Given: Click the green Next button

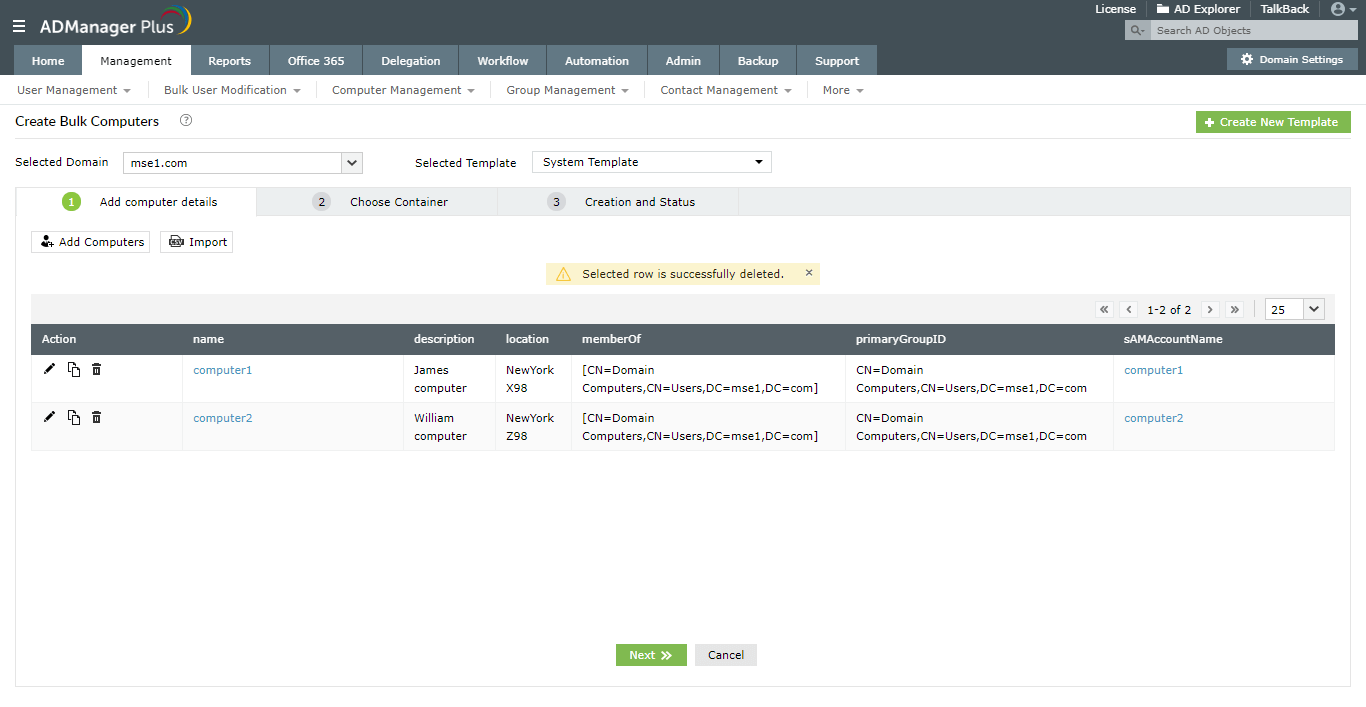Looking at the screenshot, I should pyautogui.click(x=651, y=655).
